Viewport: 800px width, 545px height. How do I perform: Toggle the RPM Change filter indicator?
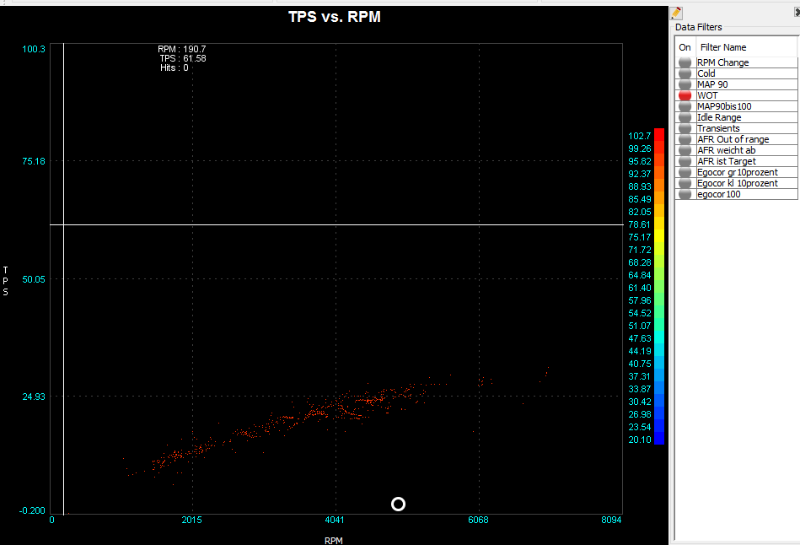(685, 63)
